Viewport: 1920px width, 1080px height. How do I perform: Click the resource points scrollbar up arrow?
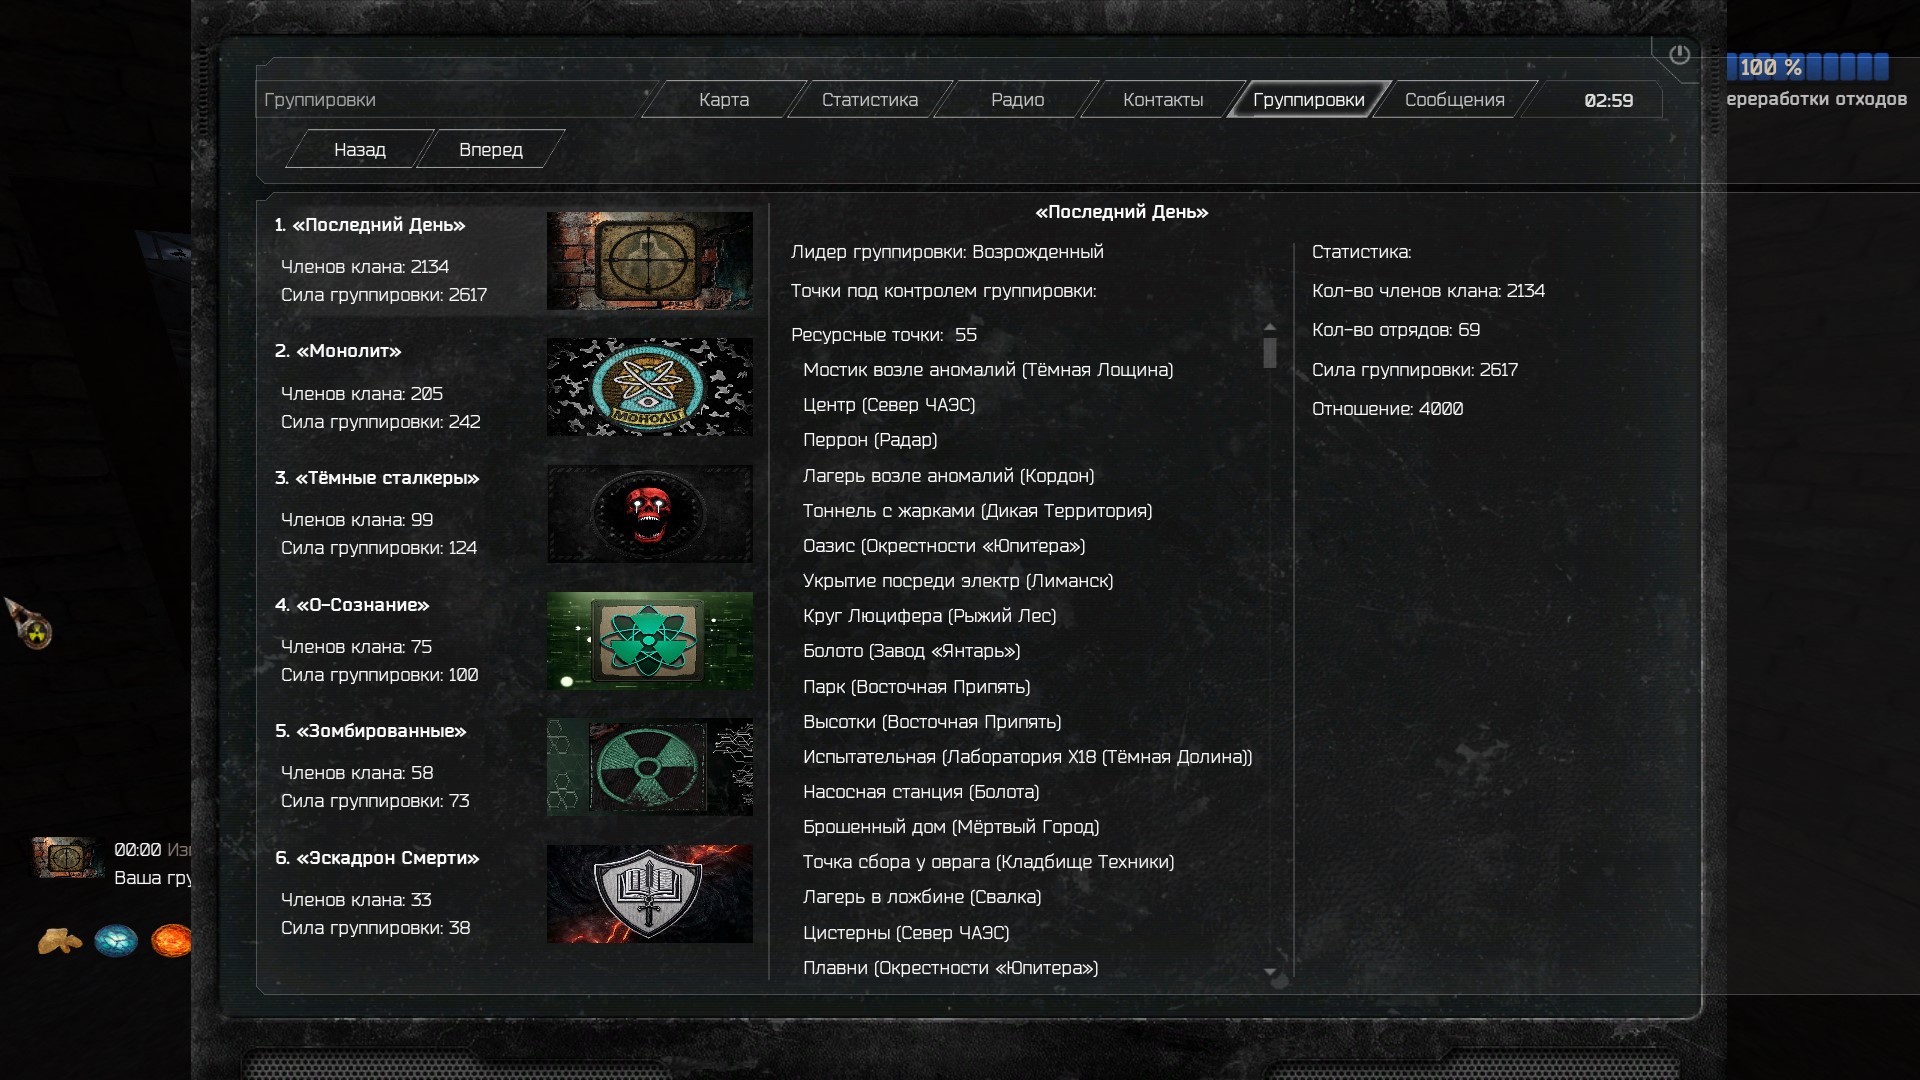pos(1270,327)
